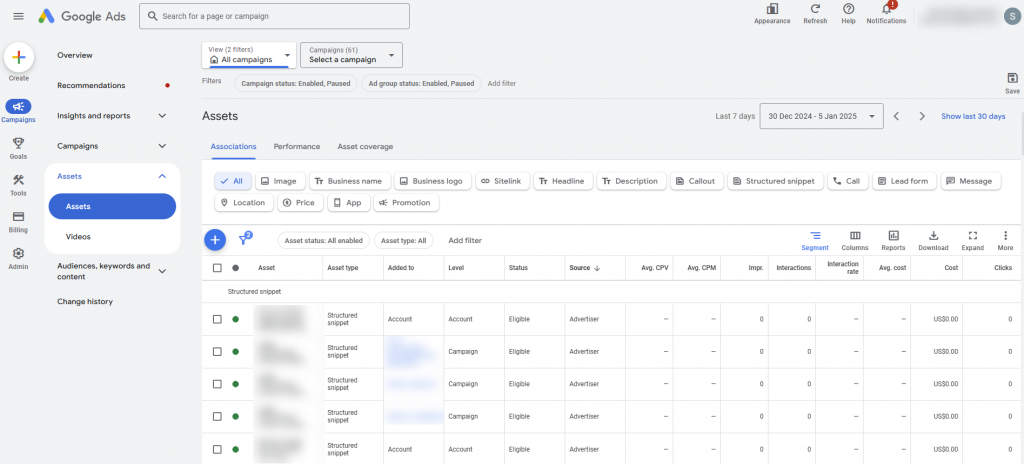The height and width of the screenshot is (464, 1024).
Task: Open the date range dropdown
Action: 821,116
